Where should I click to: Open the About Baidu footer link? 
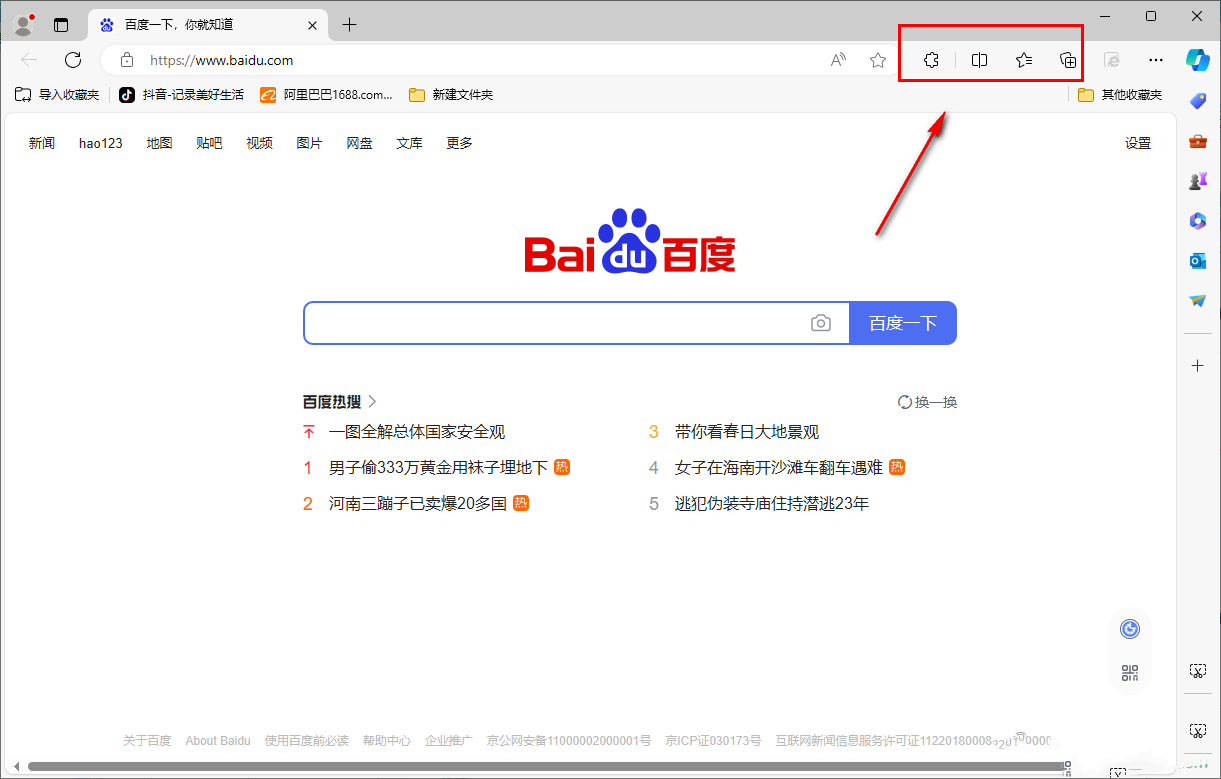click(x=218, y=741)
